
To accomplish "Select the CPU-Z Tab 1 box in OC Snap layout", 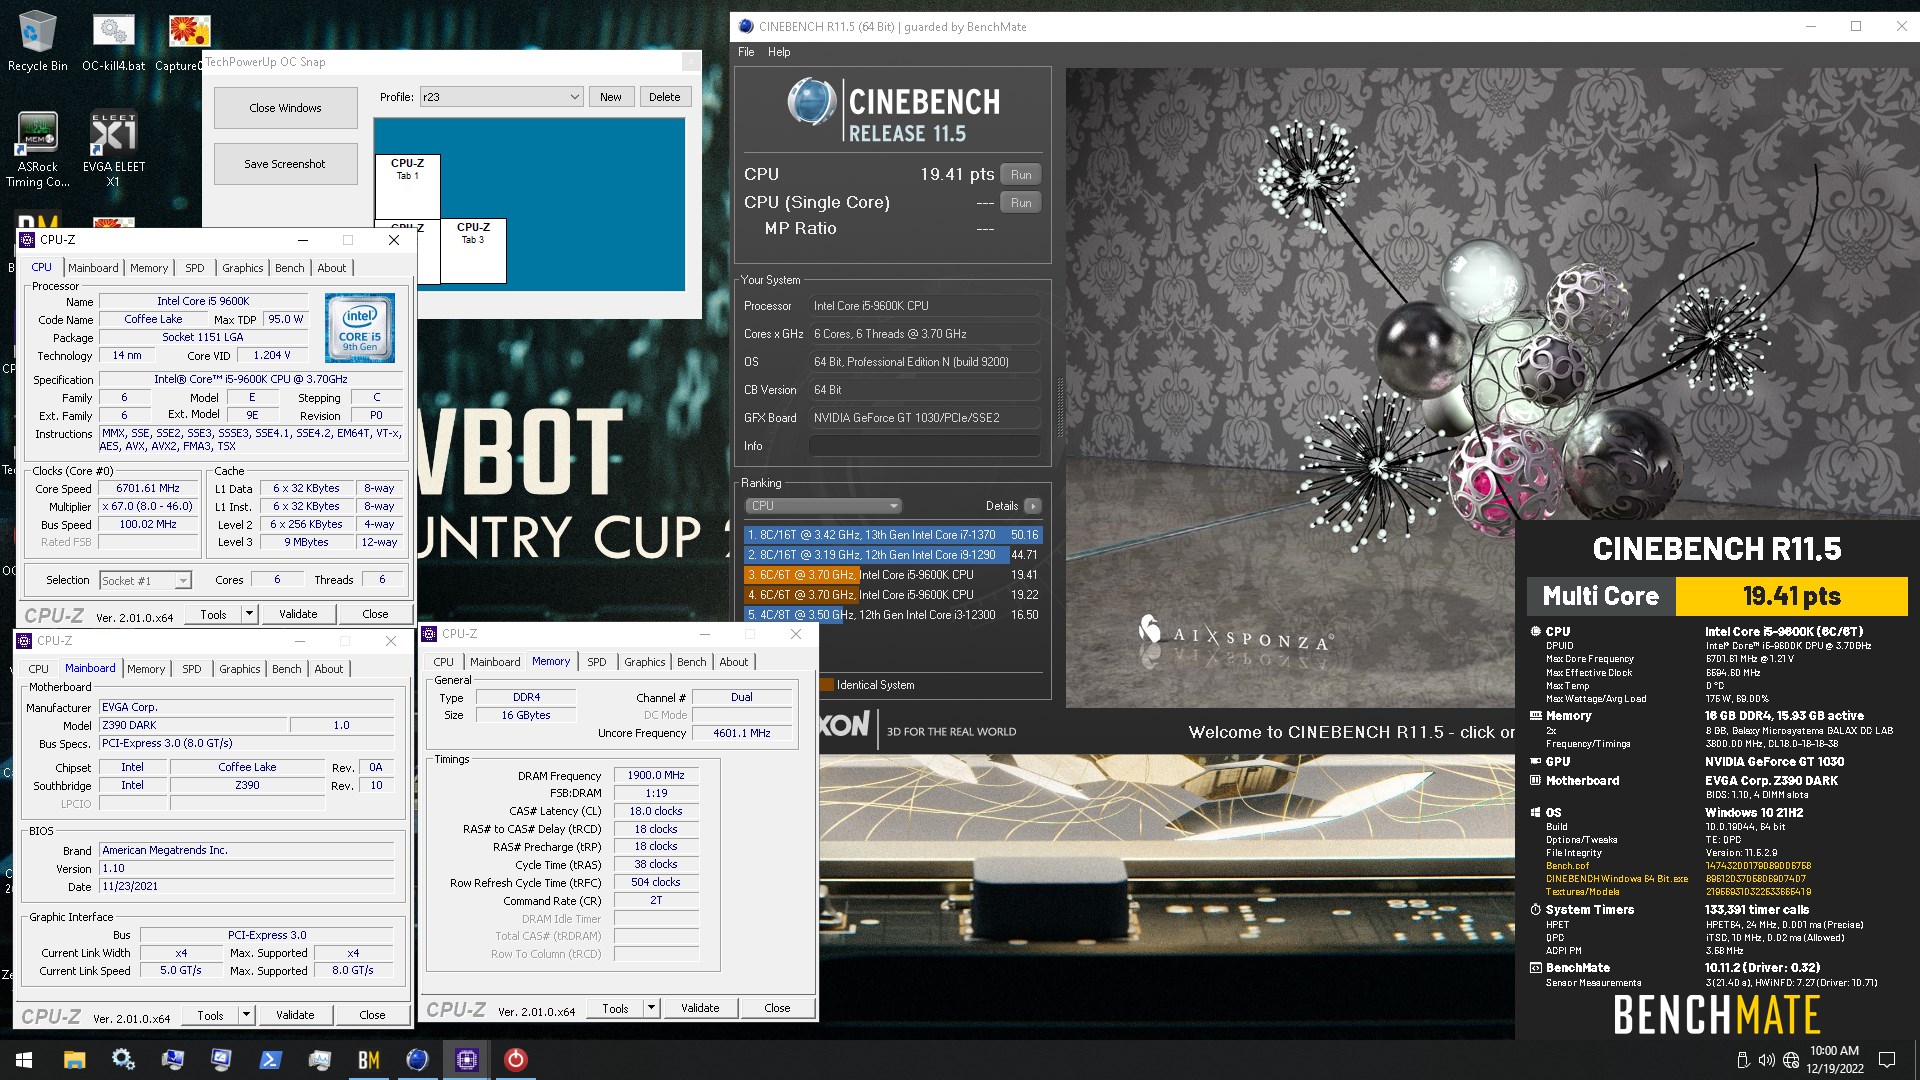I will click(408, 186).
